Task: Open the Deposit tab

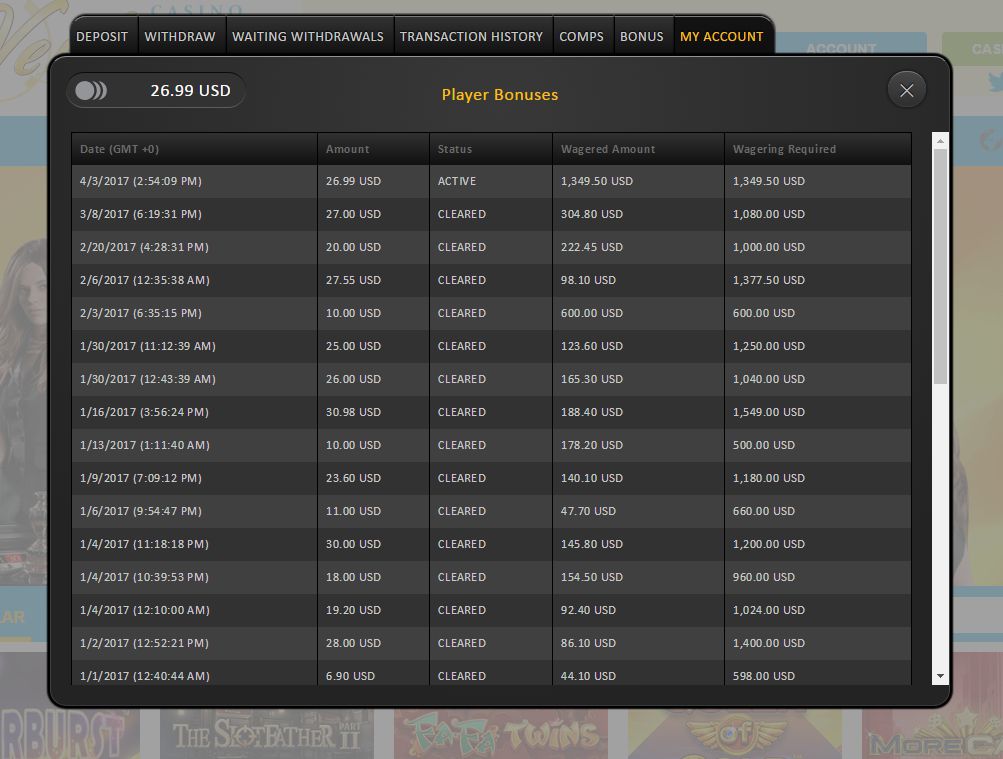Action: [102, 36]
